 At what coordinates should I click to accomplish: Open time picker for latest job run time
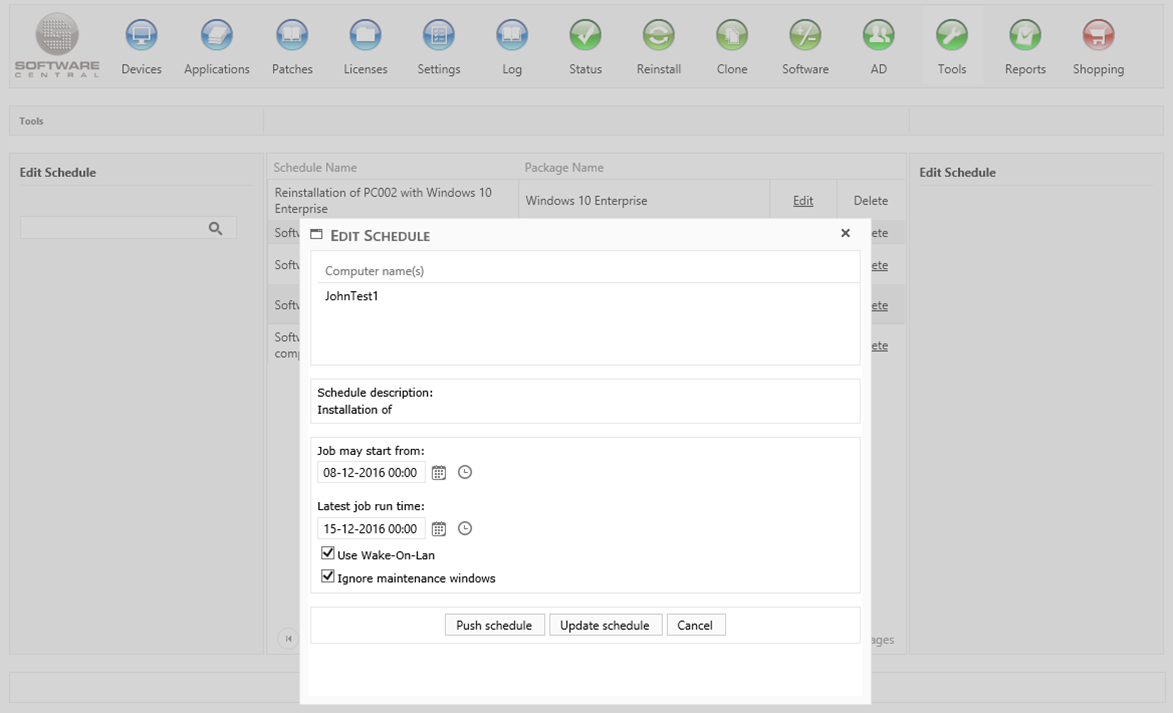465,529
